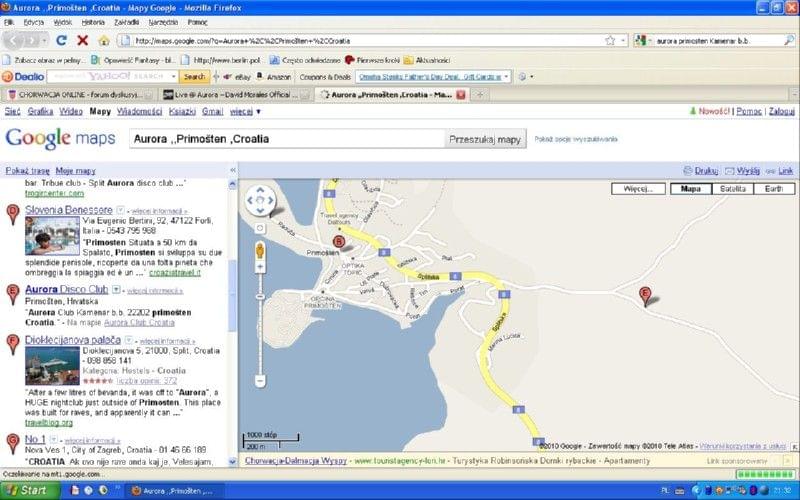Zoom out with the map minus button
Viewport: 800px width, 500px height.
coord(260,381)
